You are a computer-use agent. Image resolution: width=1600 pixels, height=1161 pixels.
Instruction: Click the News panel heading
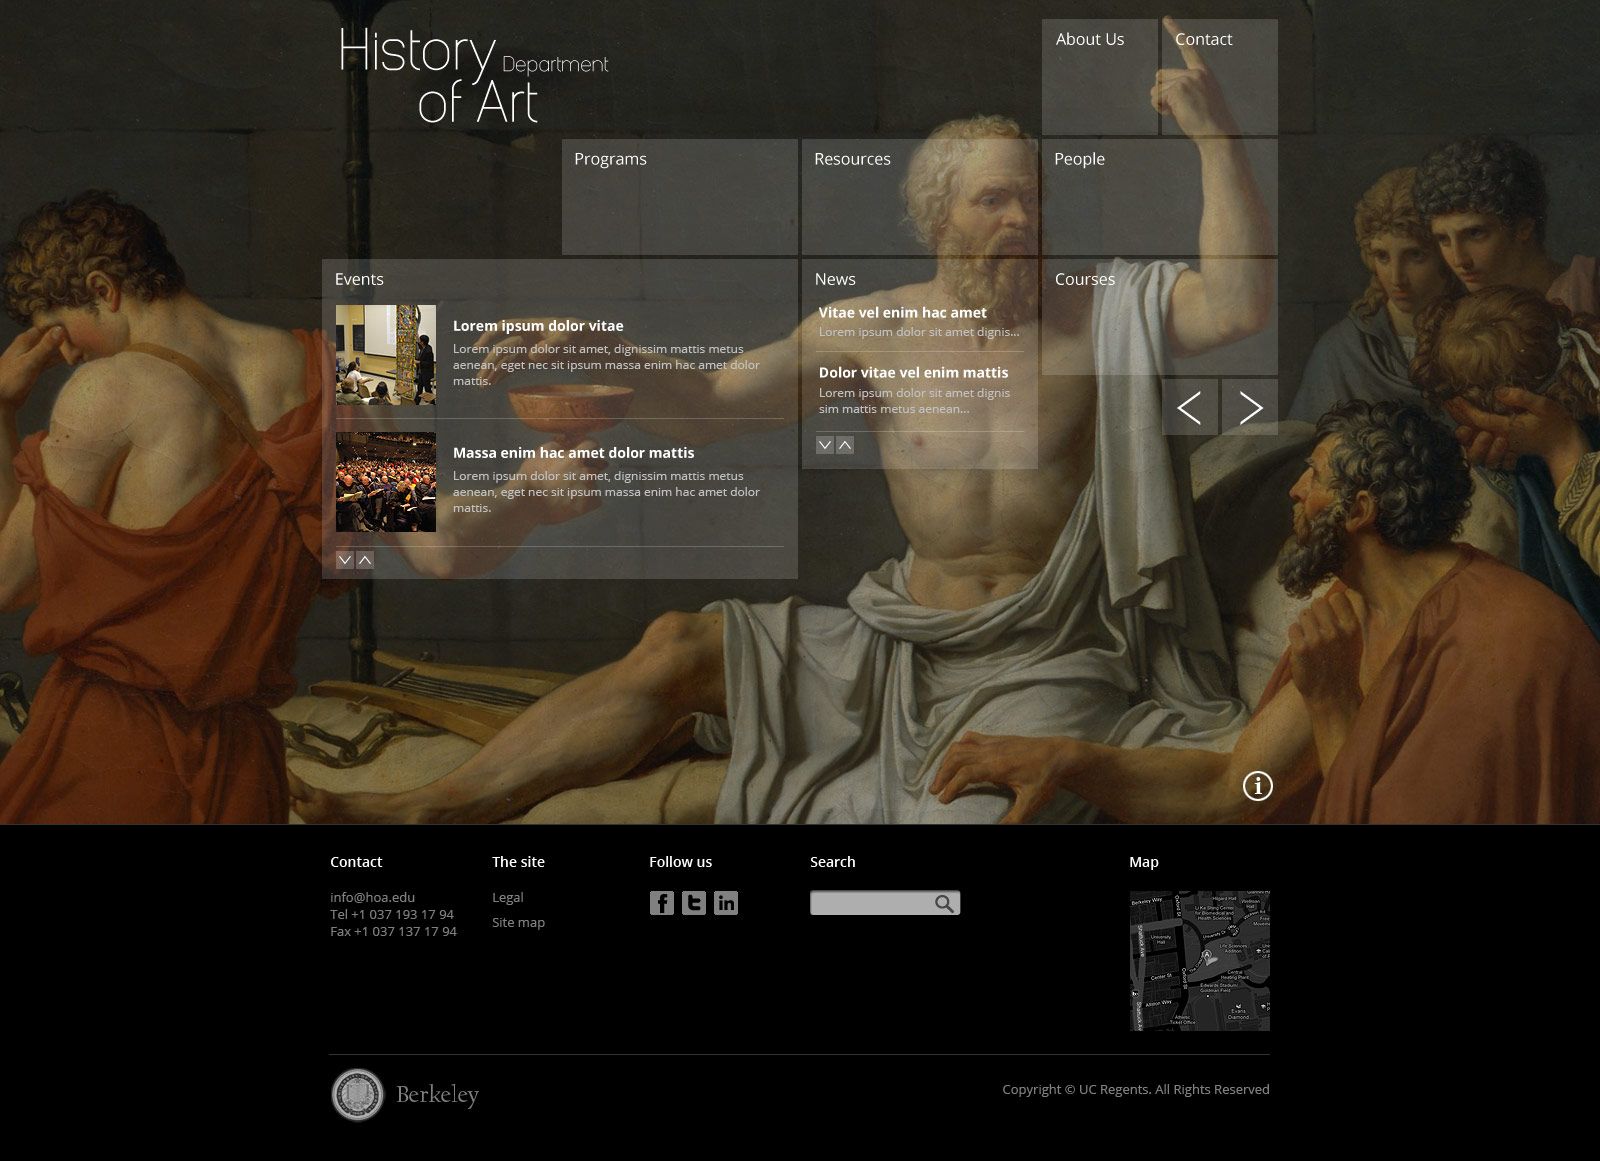[835, 279]
